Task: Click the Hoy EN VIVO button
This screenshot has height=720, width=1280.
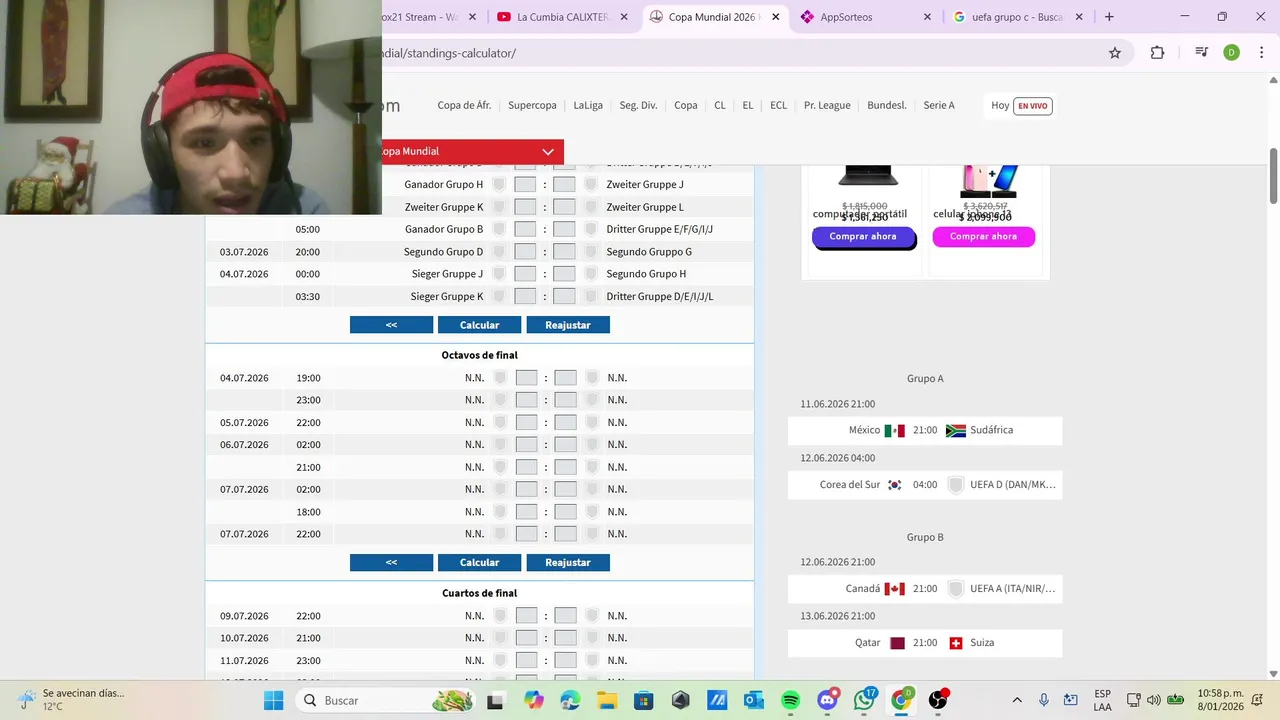Action: click(1021, 105)
